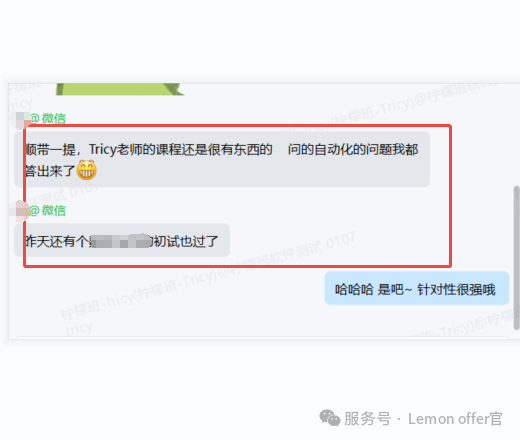The height and width of the screenshot is (440, 520).
Task: Open the avatar above the 昨天 message
Action: click(20, 212)
